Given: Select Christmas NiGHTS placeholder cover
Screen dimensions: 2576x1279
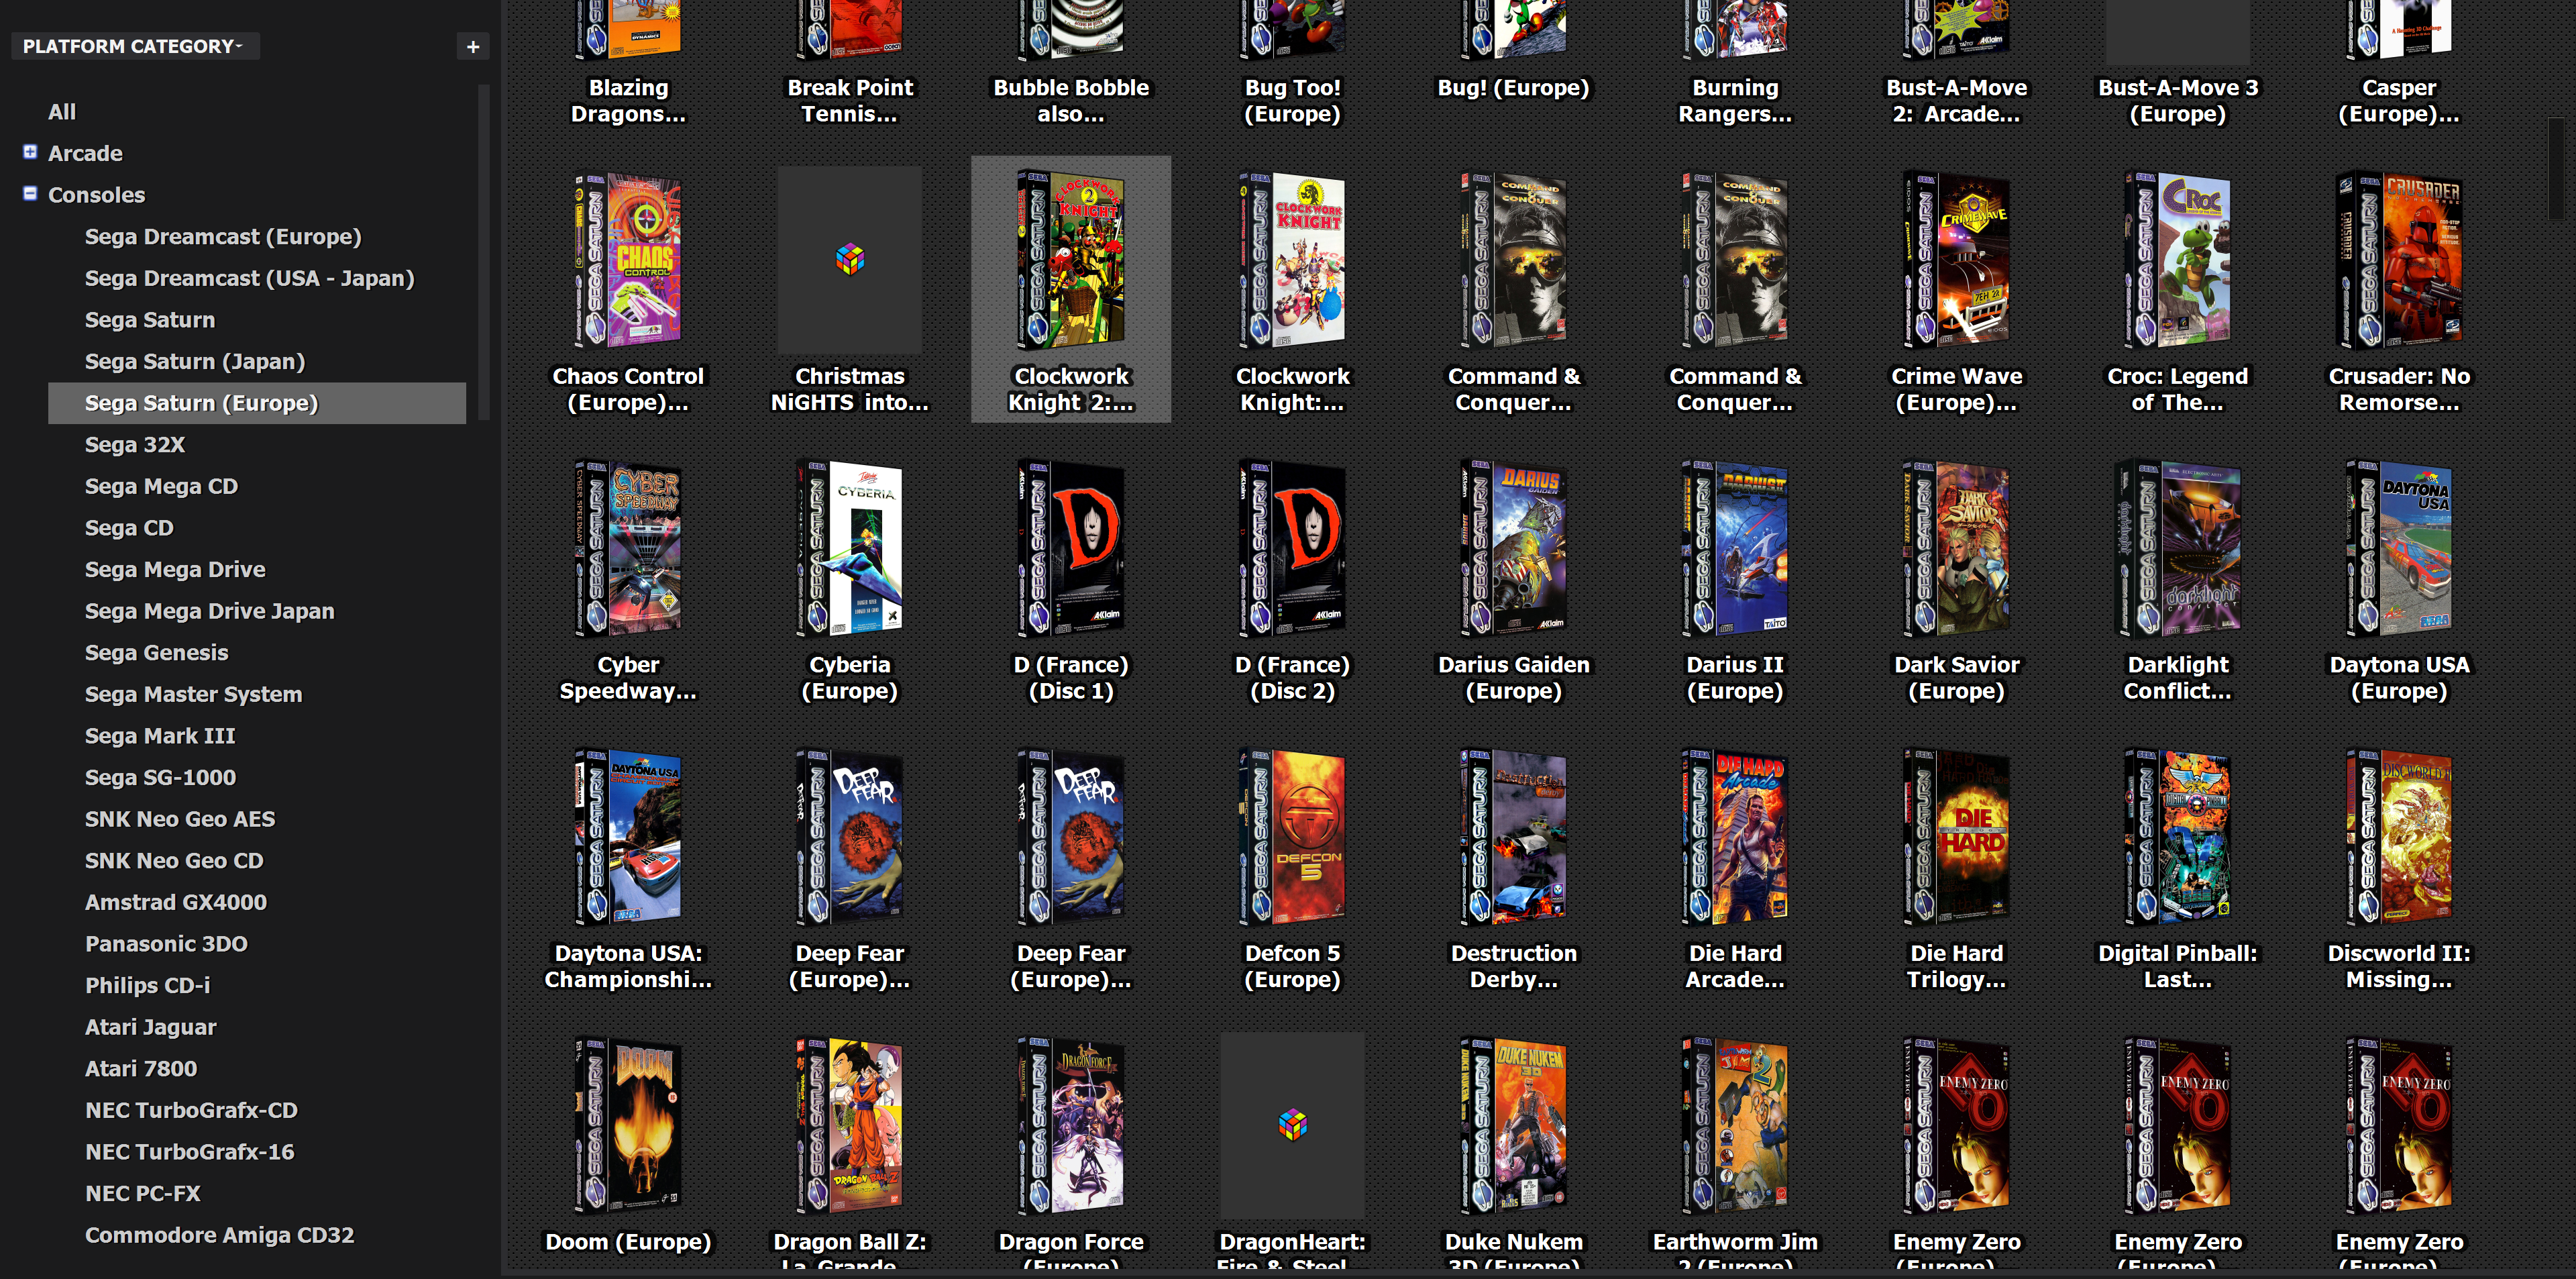Looking at the screenshot, I should click(x=850, y=260).
